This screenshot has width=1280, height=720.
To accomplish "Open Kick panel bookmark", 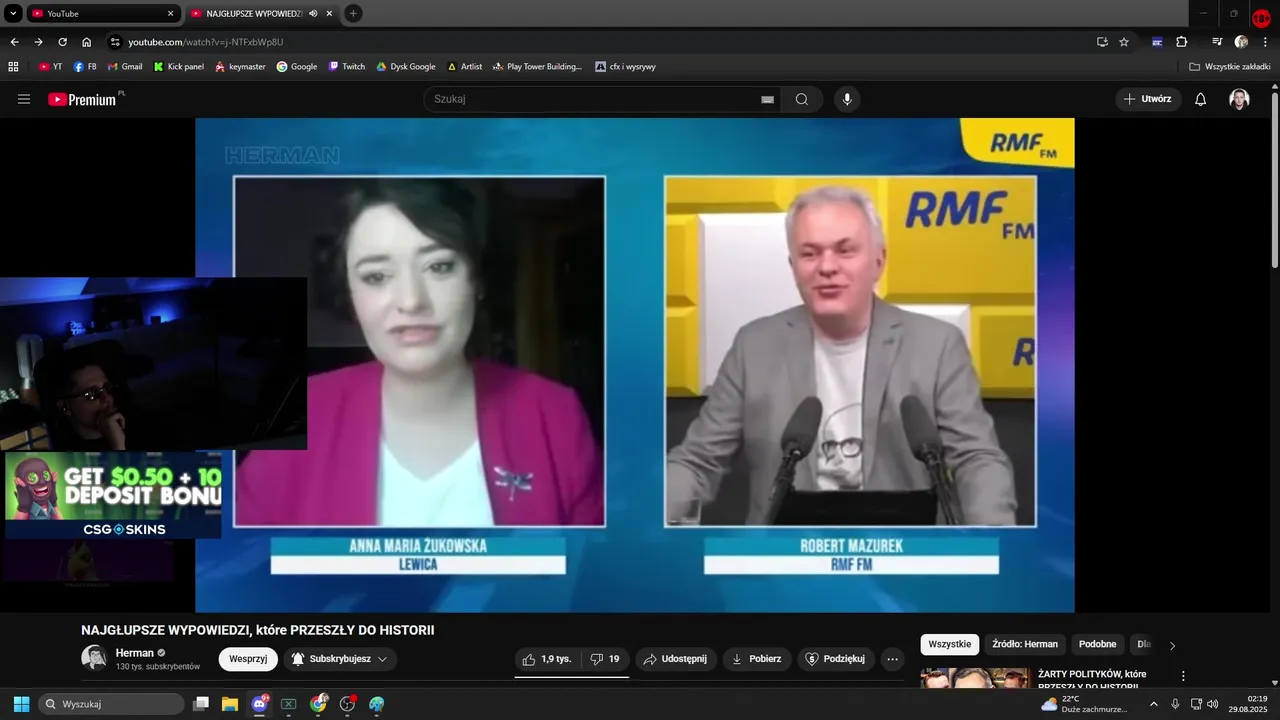I will [178, 67].
